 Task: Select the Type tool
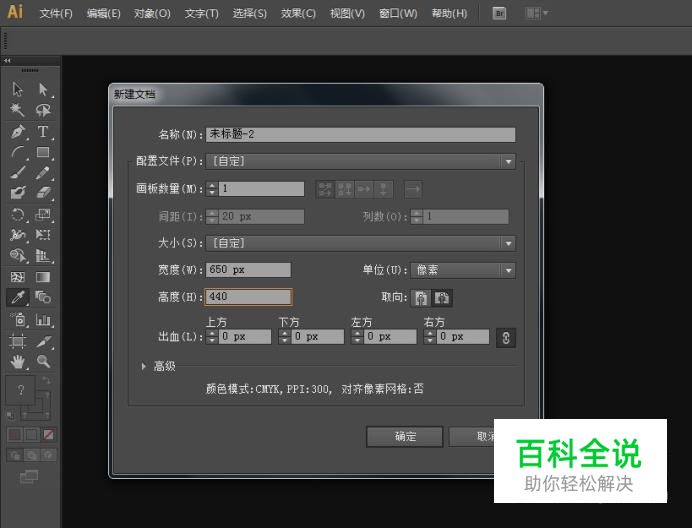pyautogui.click(x=43, y=131)
